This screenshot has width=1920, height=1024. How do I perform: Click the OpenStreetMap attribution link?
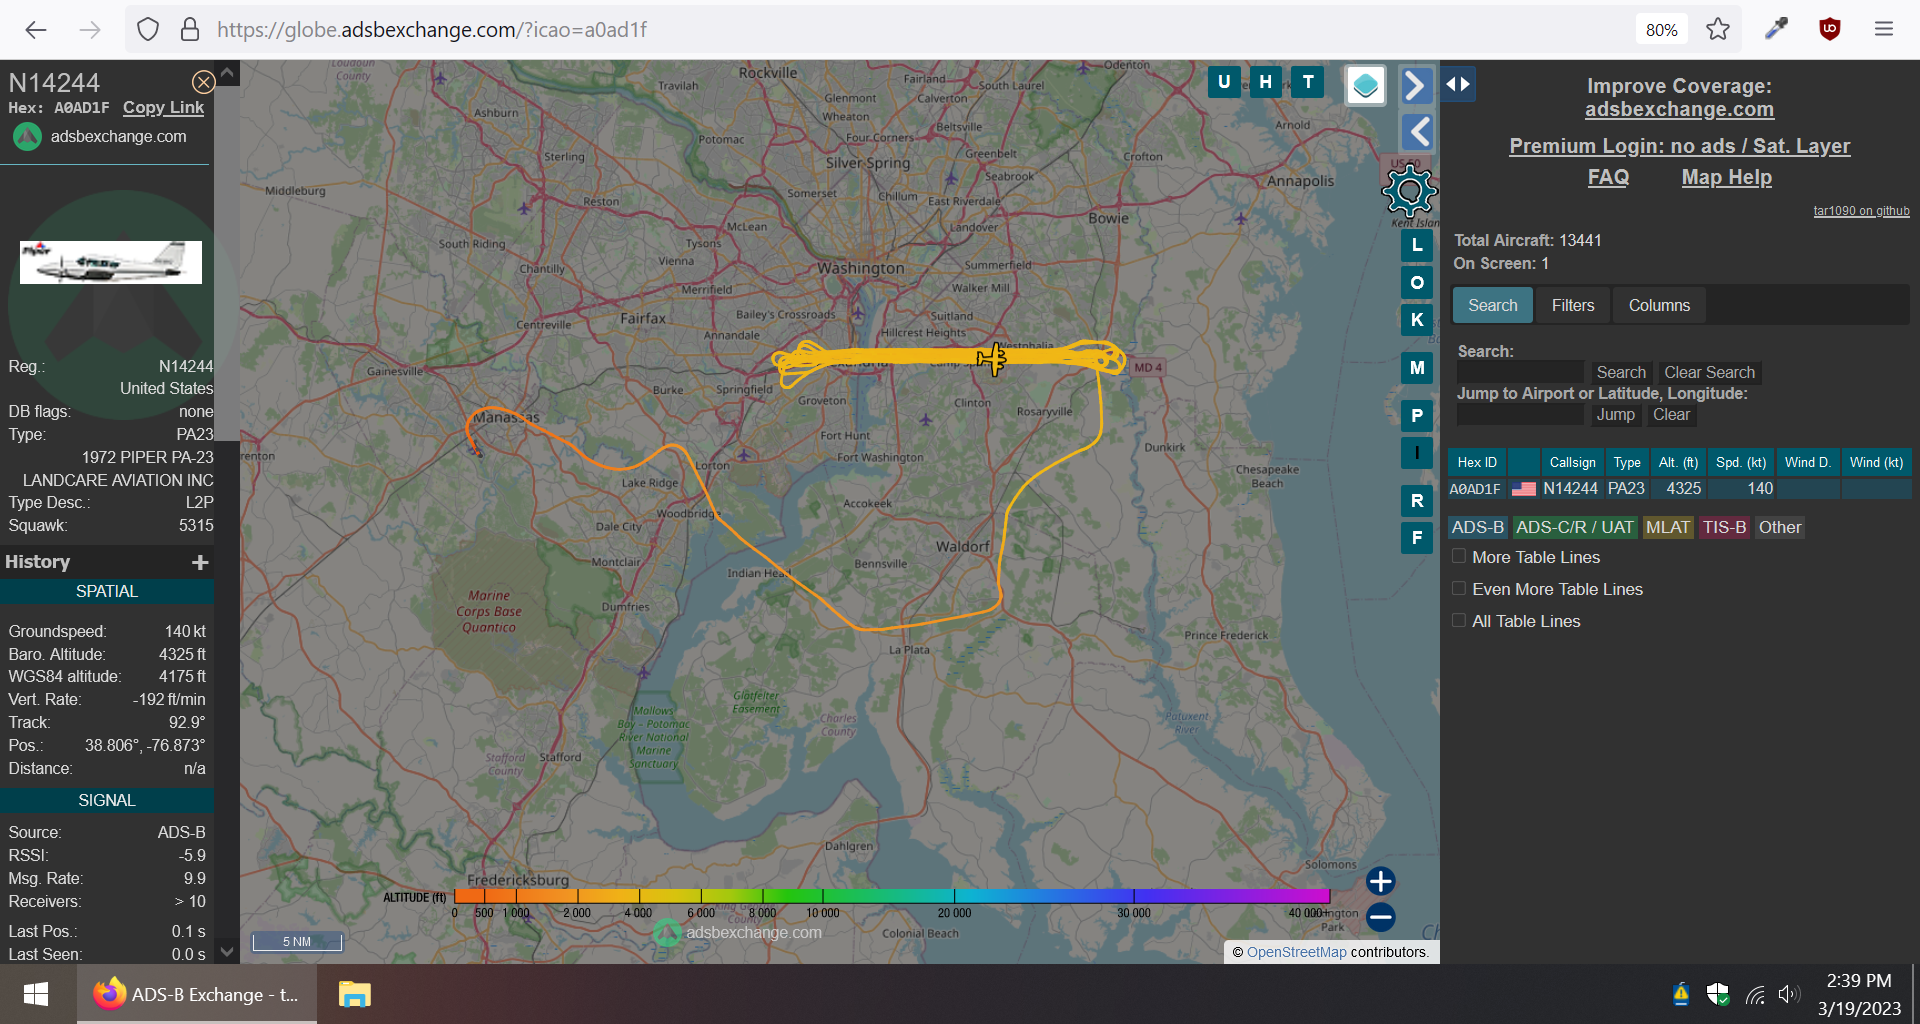pyautogui.click(x=1296, y=952)
